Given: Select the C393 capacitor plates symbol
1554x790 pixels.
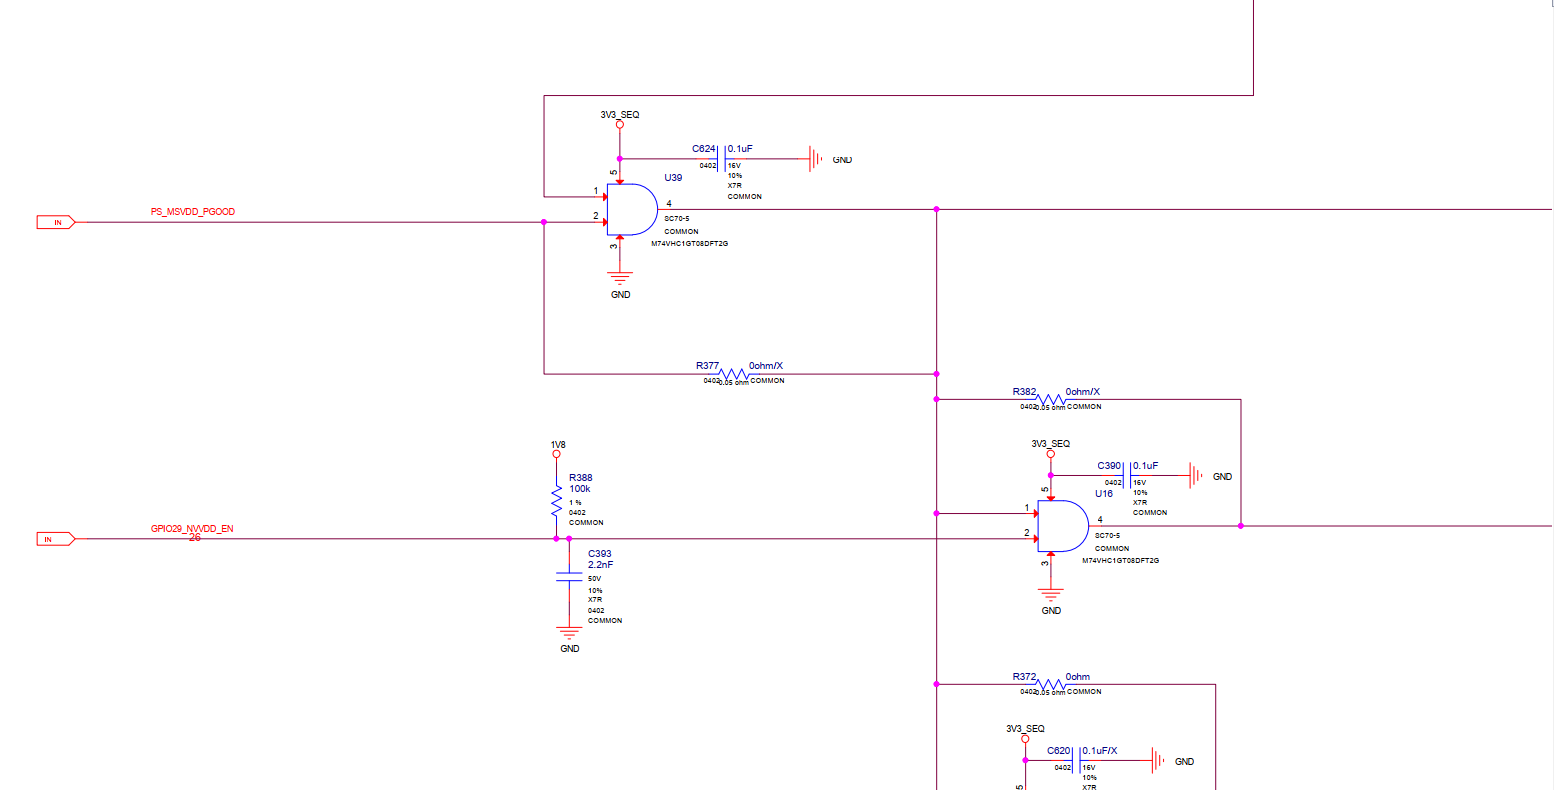Looking at the screenshot, I should tap(569, 577).
